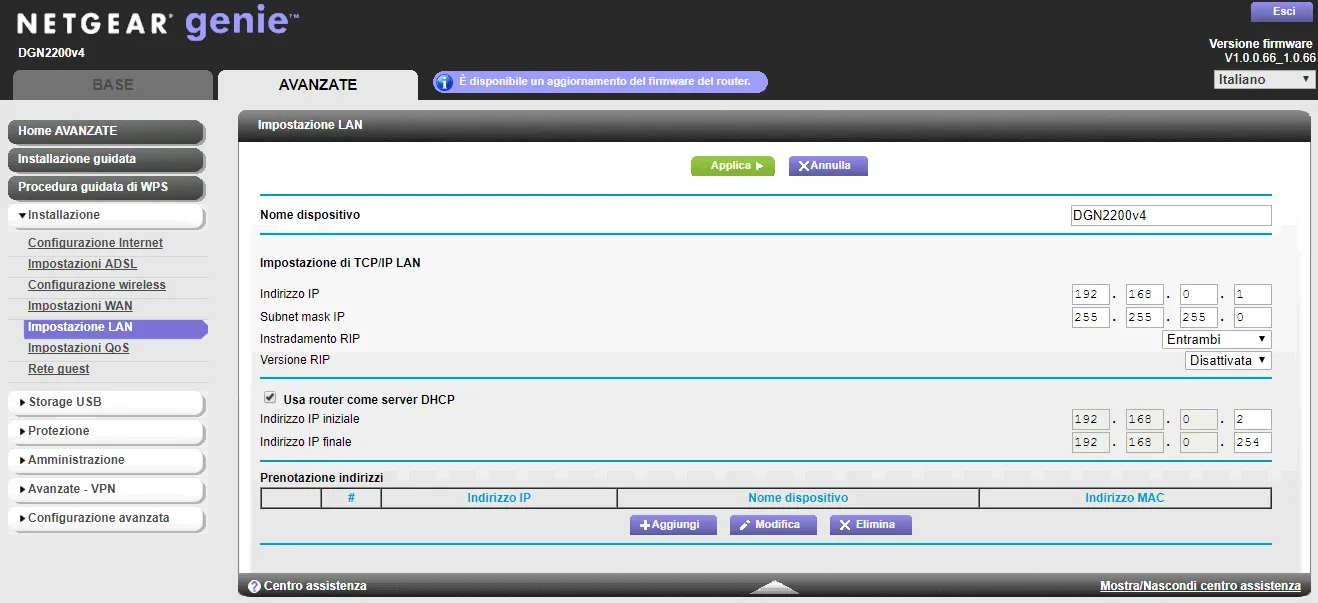Open Rete guest link

tap(59, 369)
